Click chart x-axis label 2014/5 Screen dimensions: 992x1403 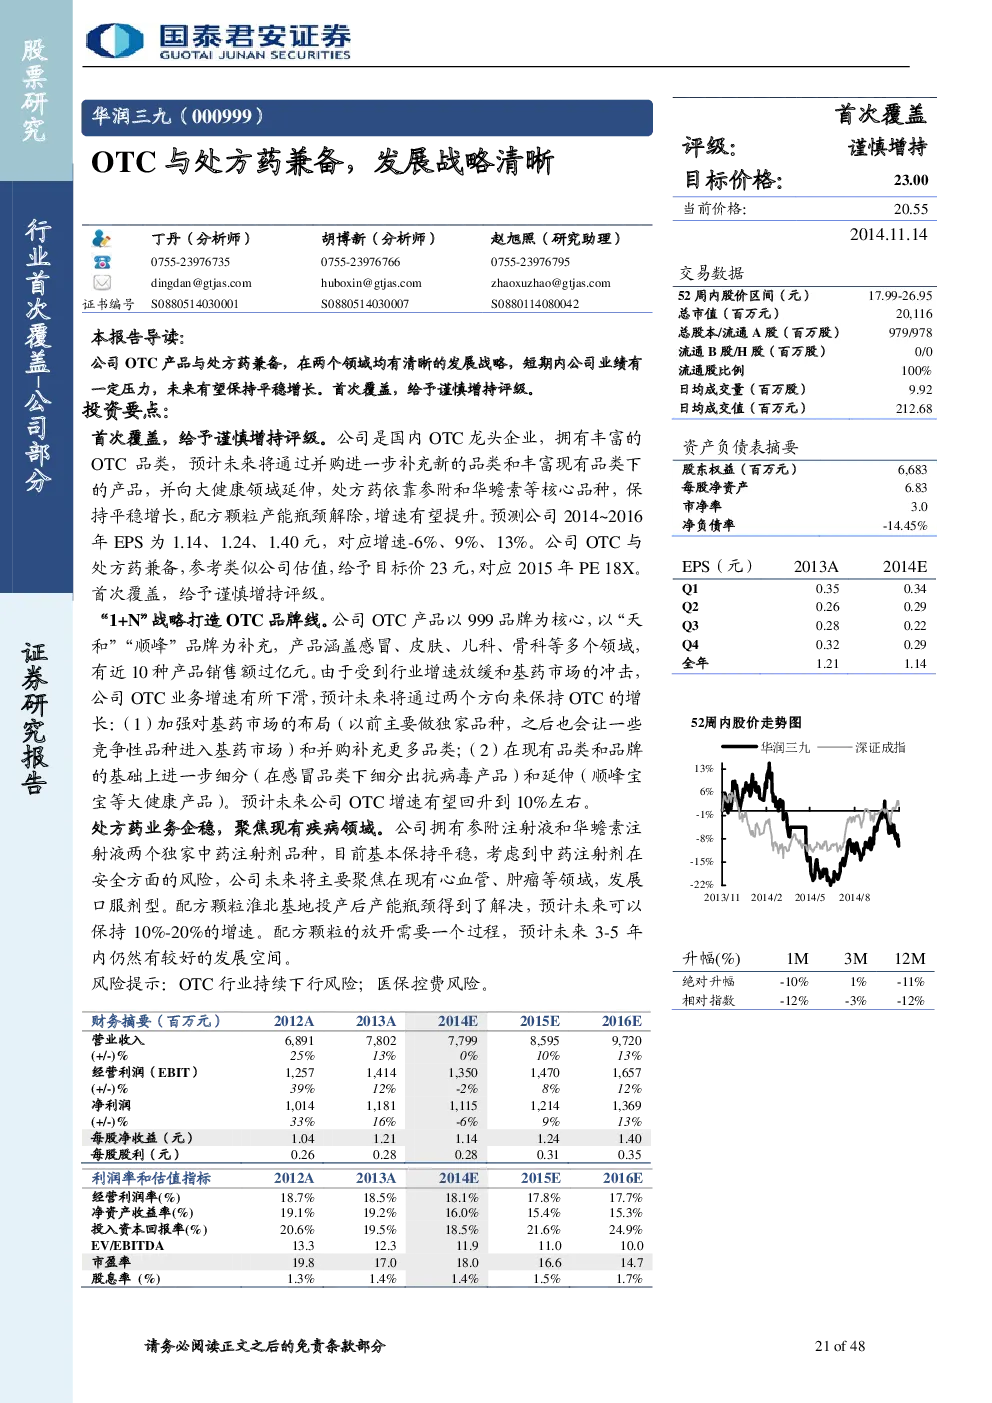pyautogui.click(x=810, y=897)
